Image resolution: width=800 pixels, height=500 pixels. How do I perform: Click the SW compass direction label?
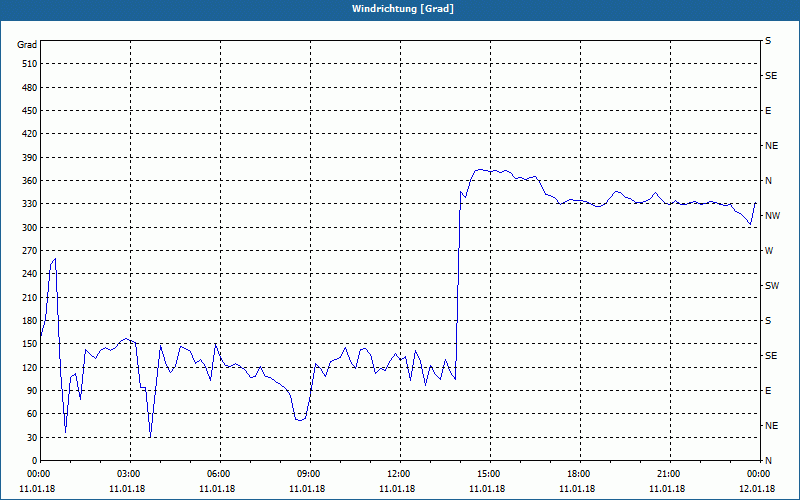coord(772,286)
